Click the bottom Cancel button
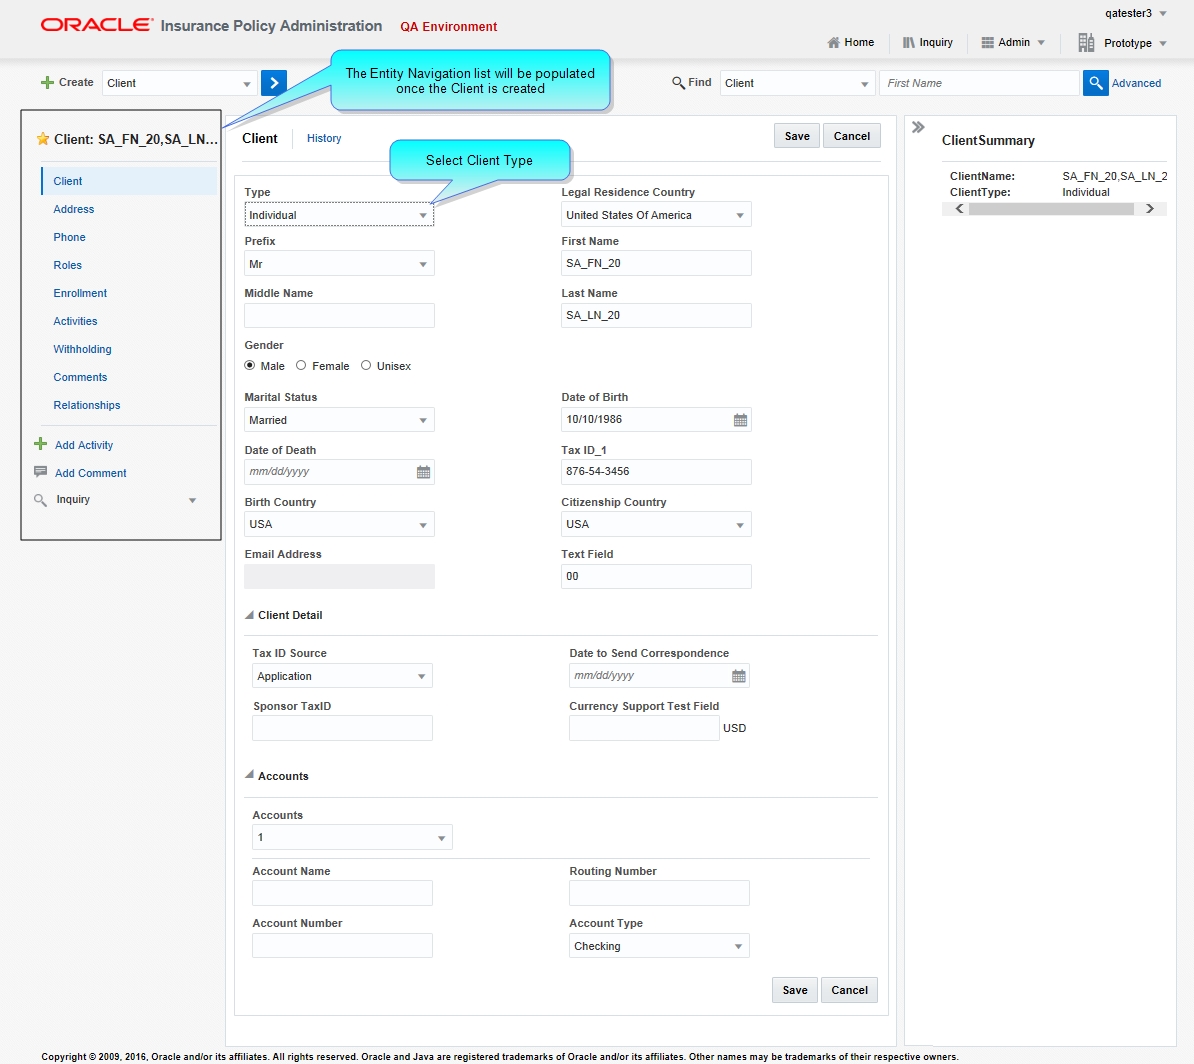Image resolution: width=1194 pixels, height=1064 pixels. [849, 990]
